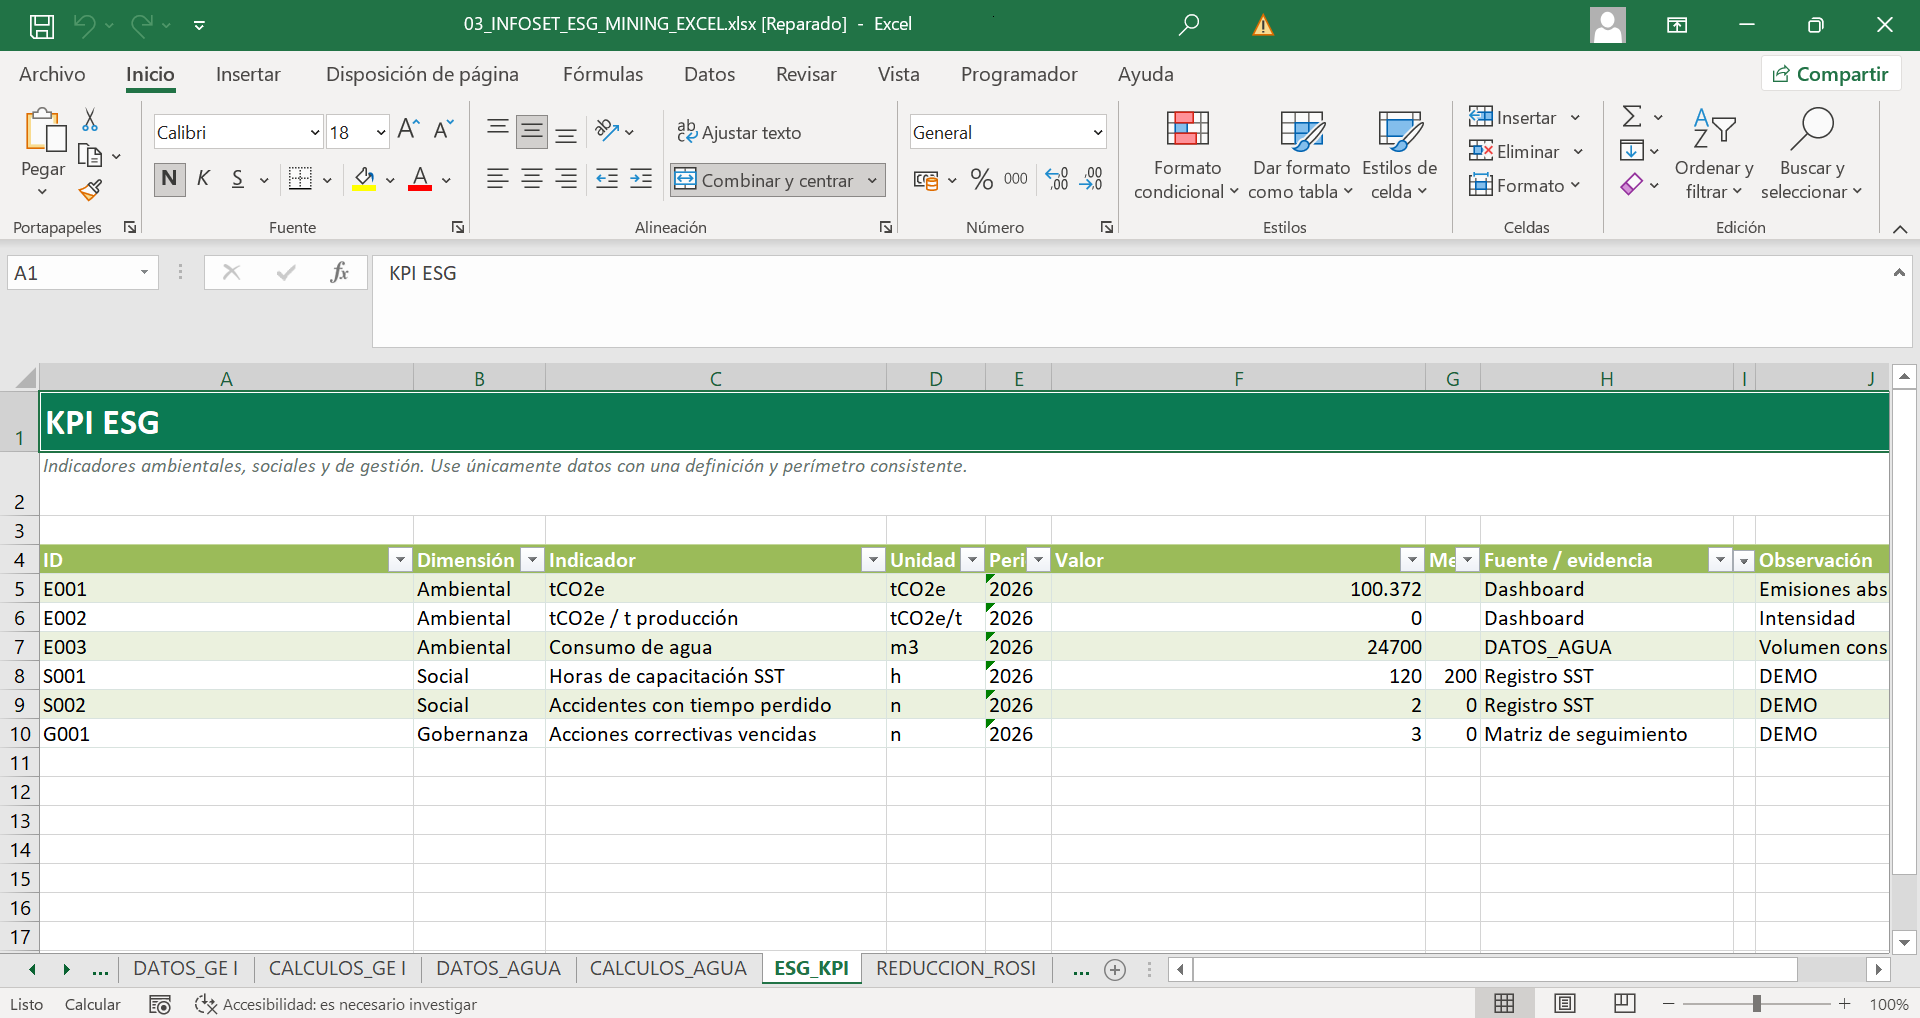Image resolution: width=1920 pixels, height=1018 pixels.
Task: Click the accounting number format icon
Action: pyautogui.click(x=926, y=181)
